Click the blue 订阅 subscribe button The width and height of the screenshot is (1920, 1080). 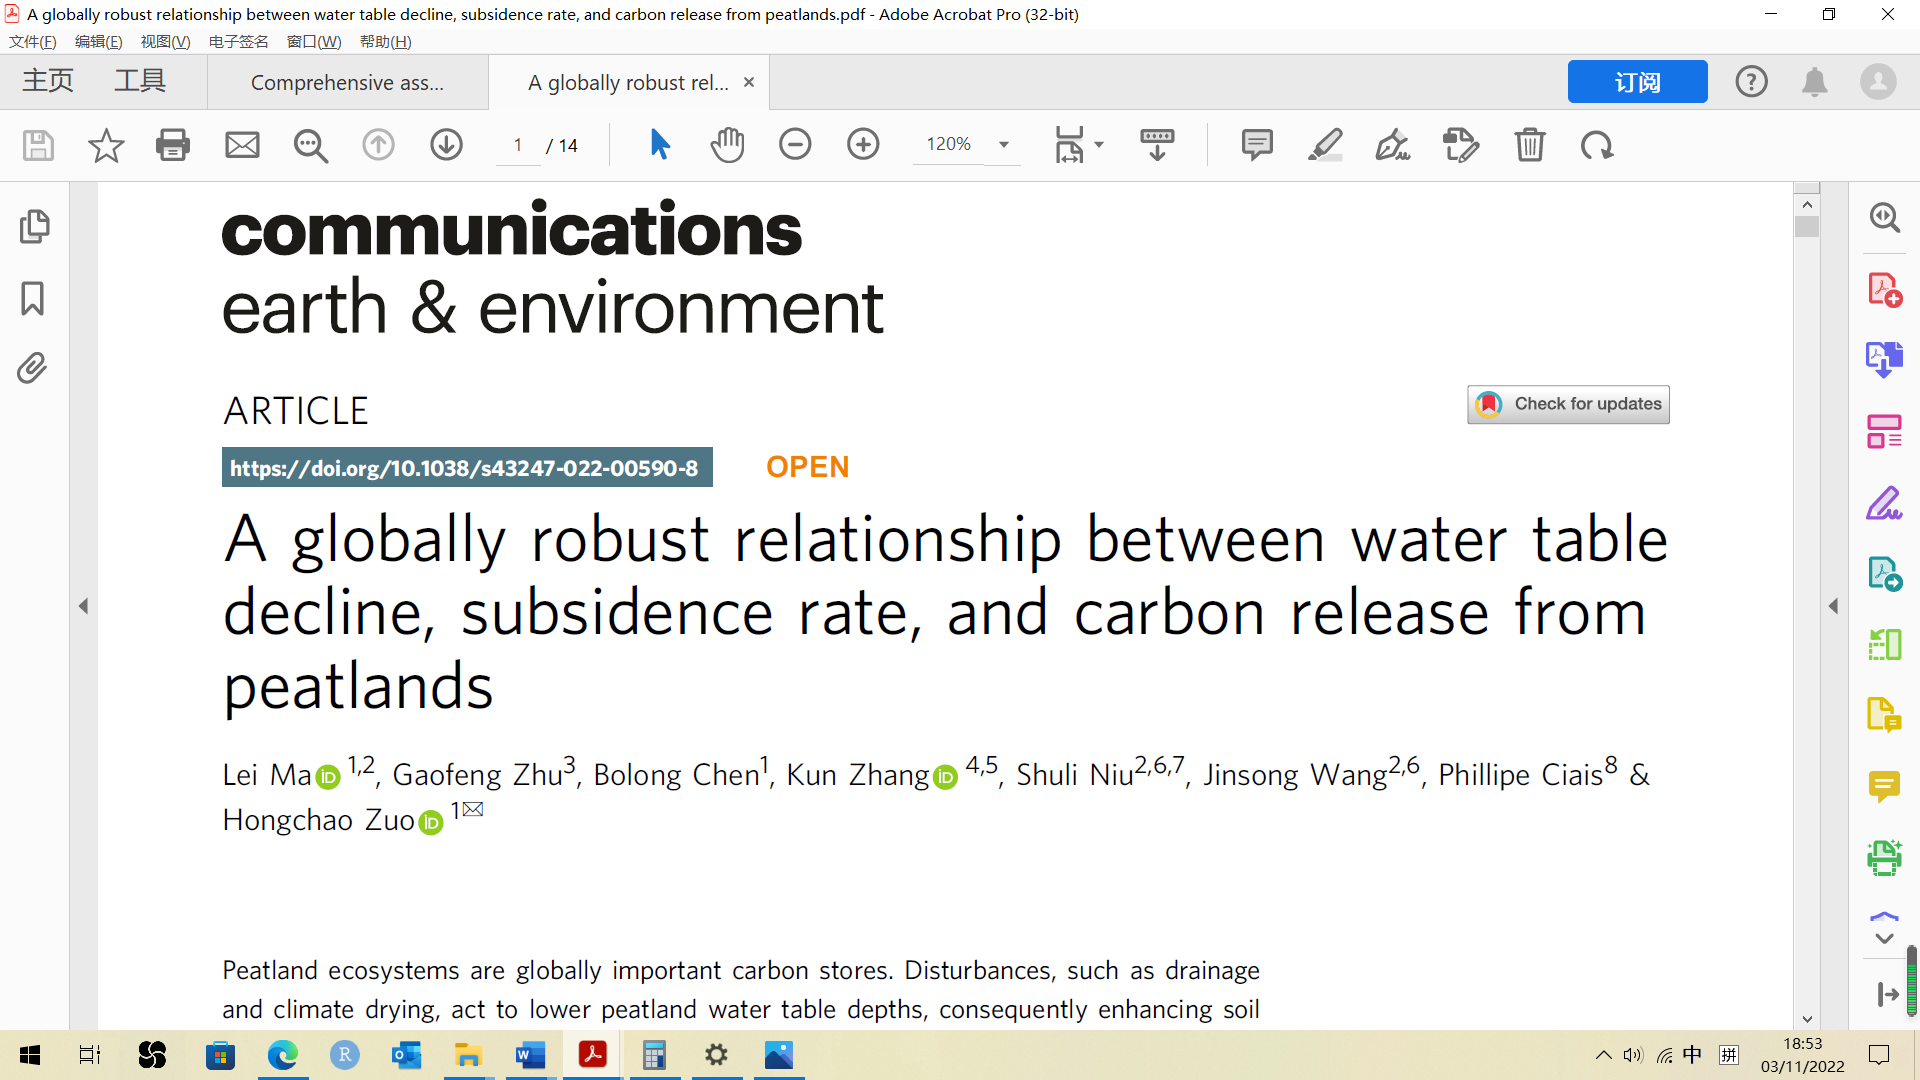pos(1637,82)
